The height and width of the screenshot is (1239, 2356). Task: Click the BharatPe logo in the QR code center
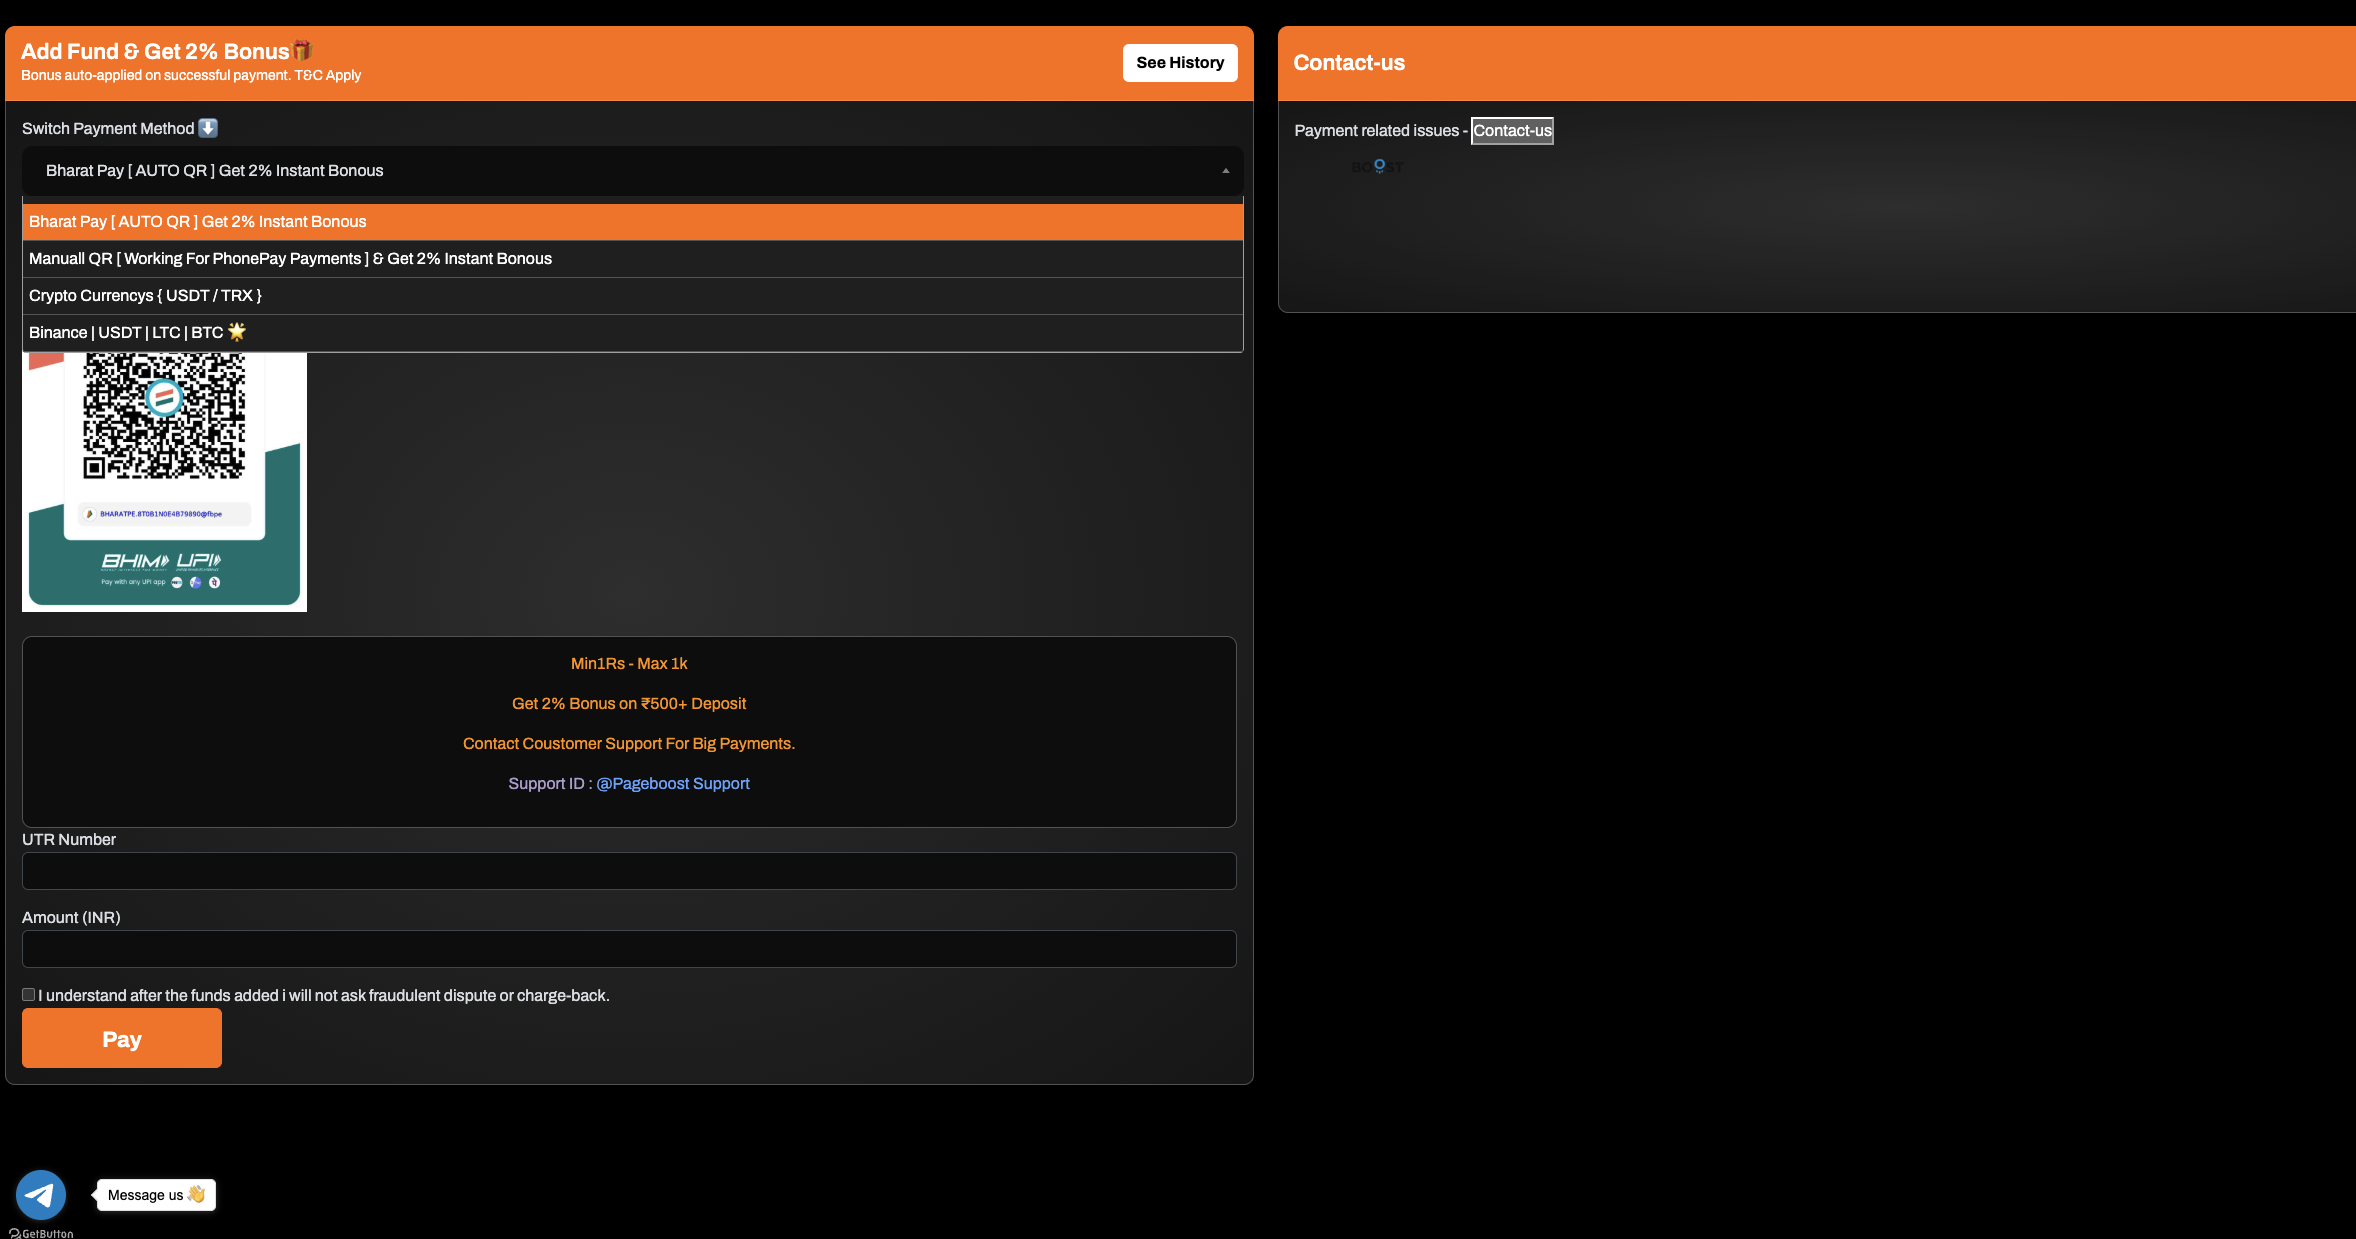coord(164,397)
